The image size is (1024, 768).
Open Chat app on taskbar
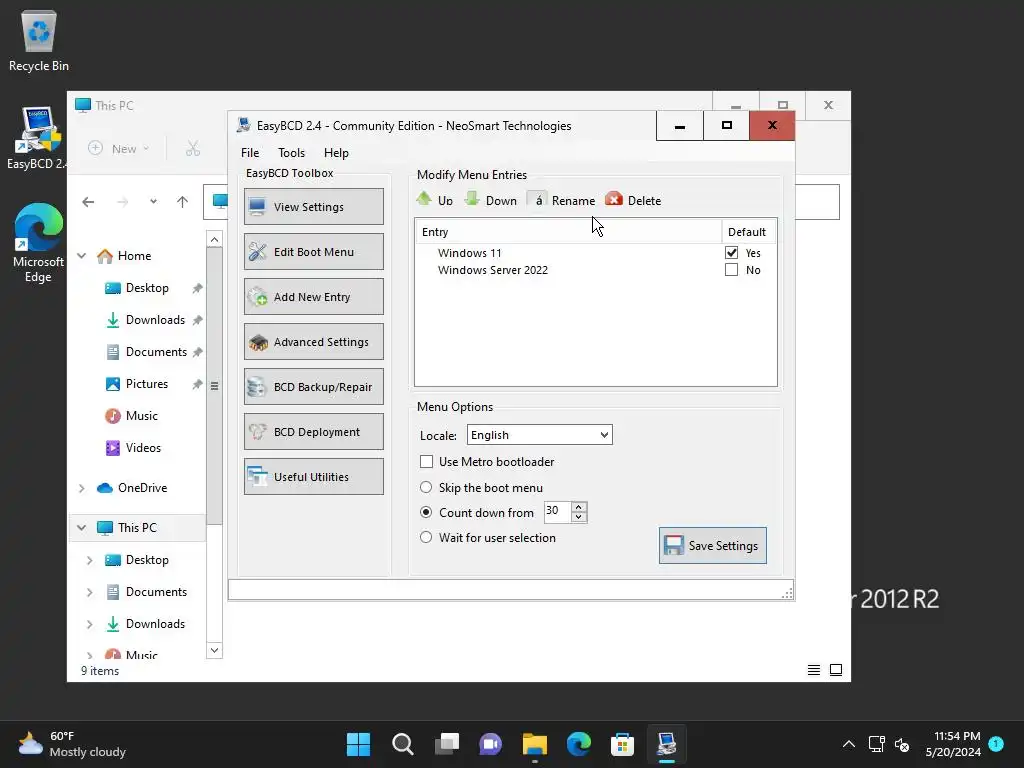click(490, 744)
